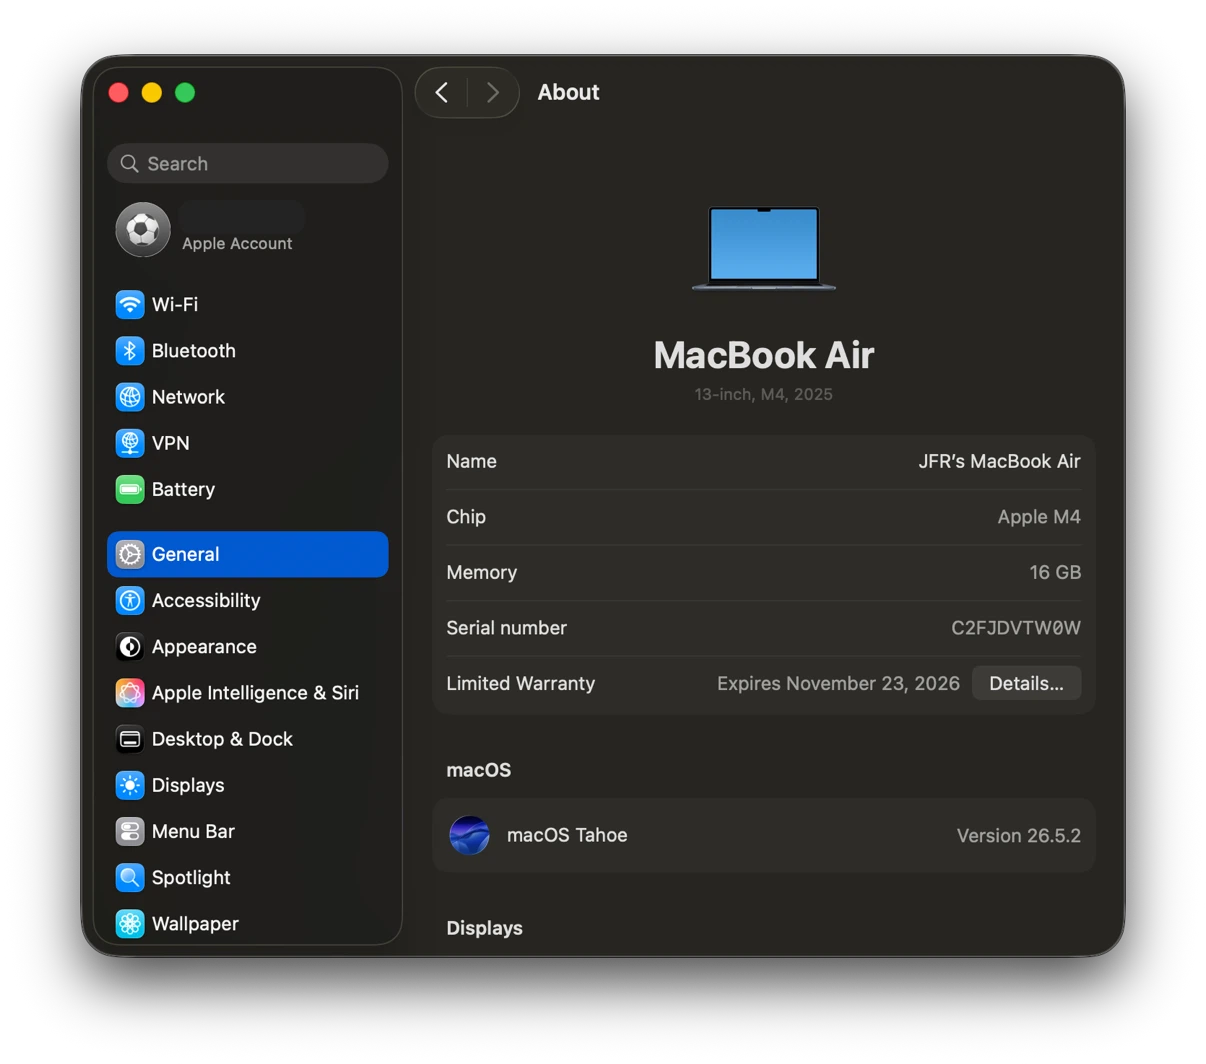Image resolution: width=1206 pixels, height=1064 pixels.
Task: Click the Menu Bar icon
Action: (x=130, y=831)
